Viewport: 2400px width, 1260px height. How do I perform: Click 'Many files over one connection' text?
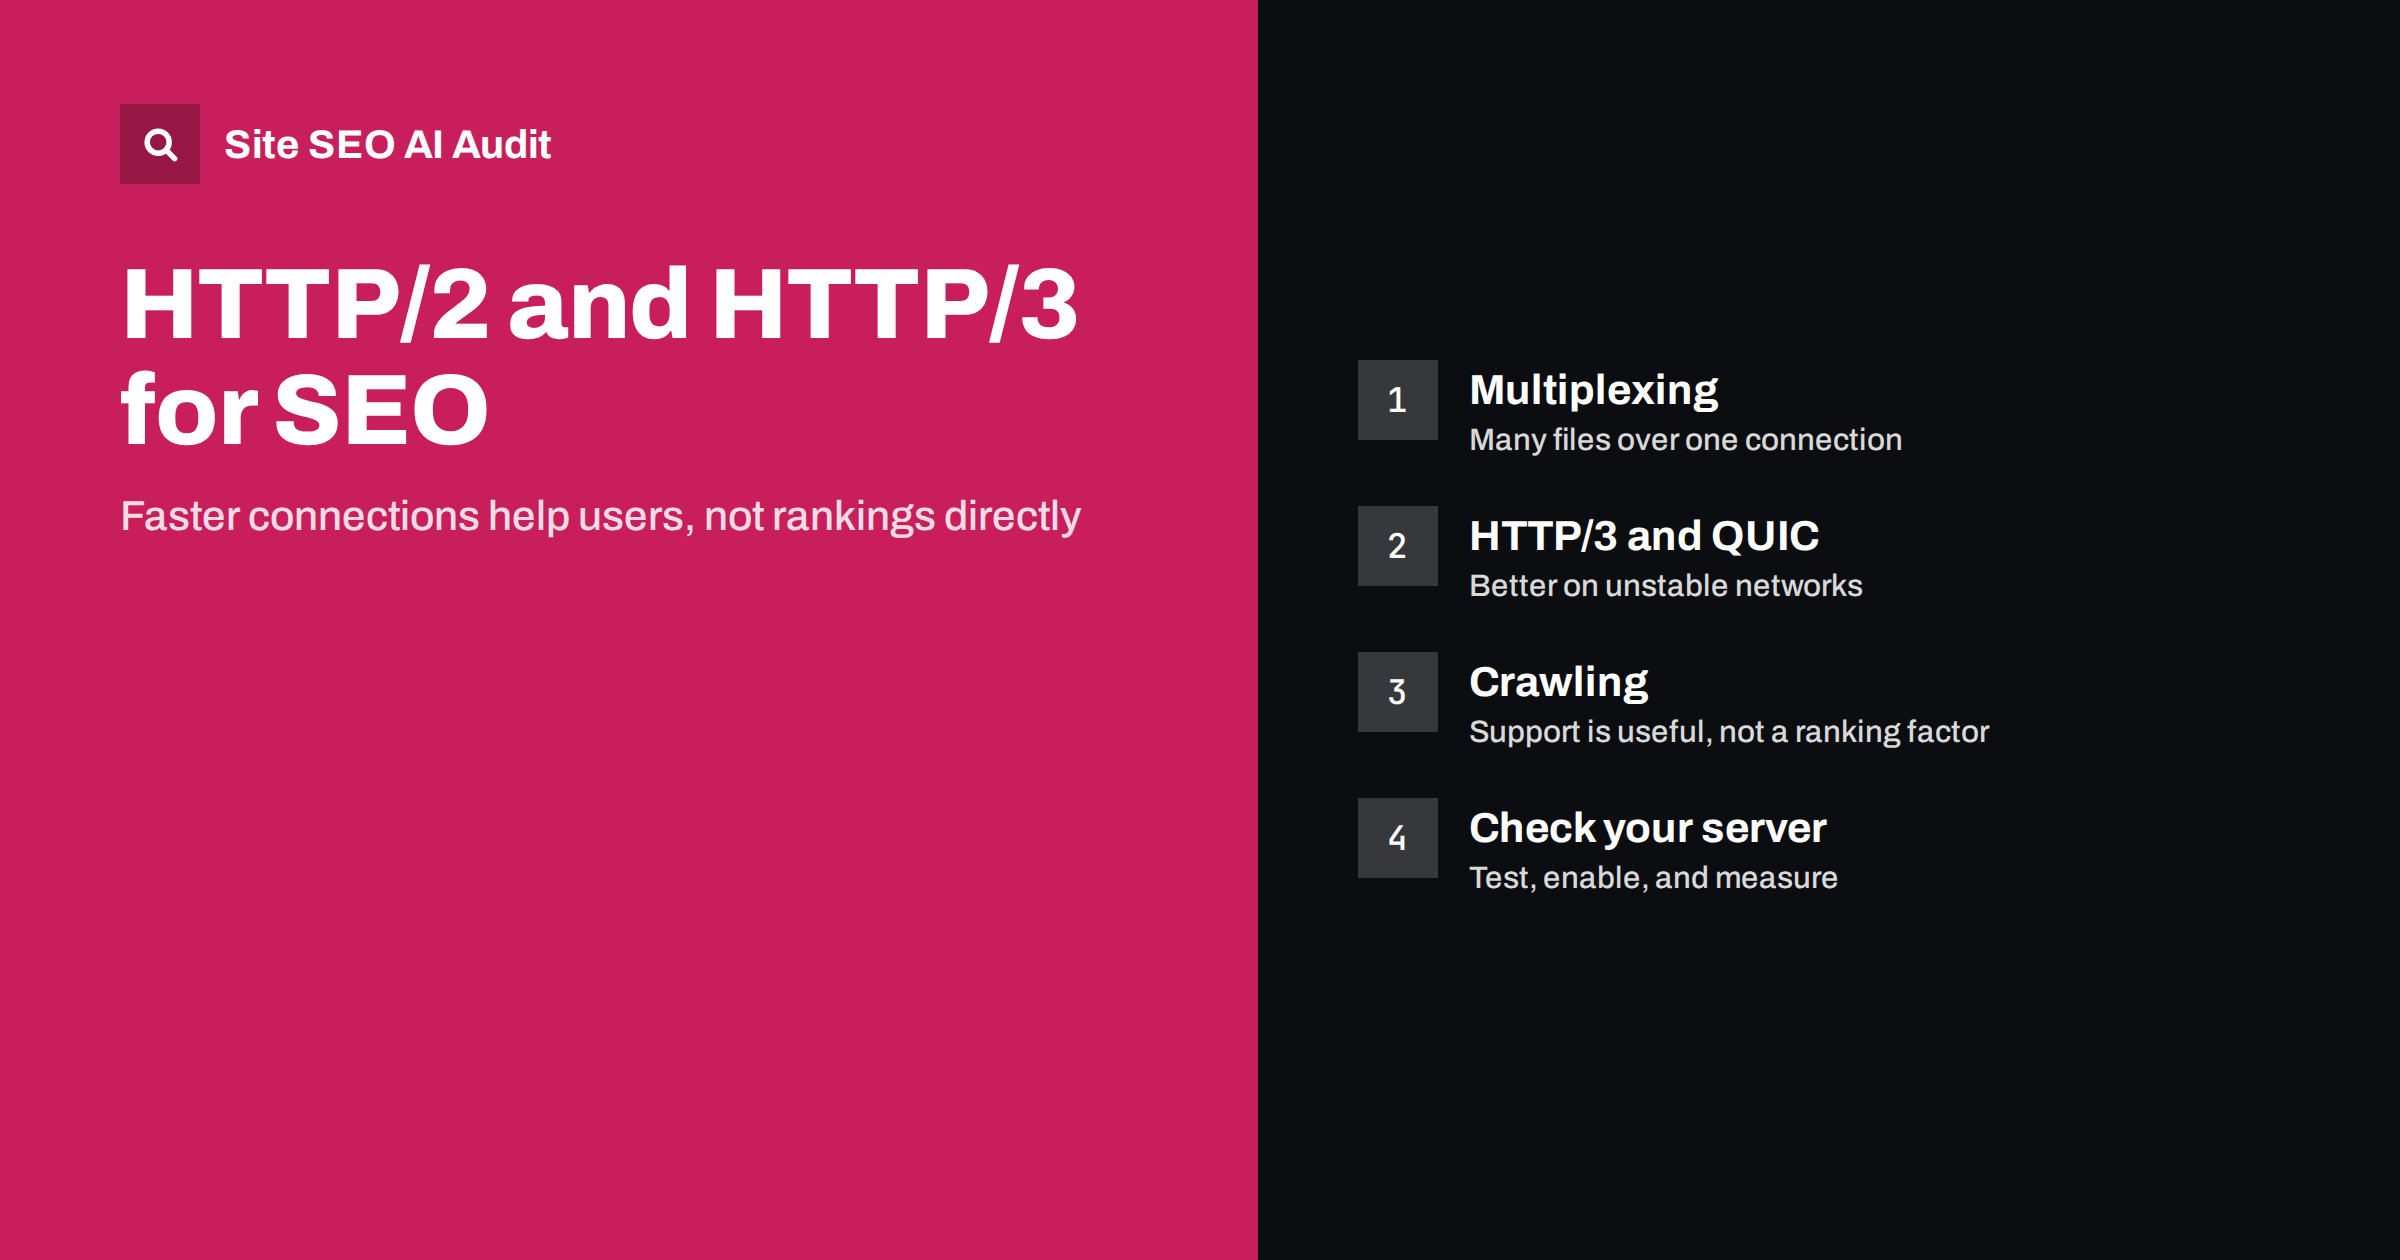pos(1685,440)
